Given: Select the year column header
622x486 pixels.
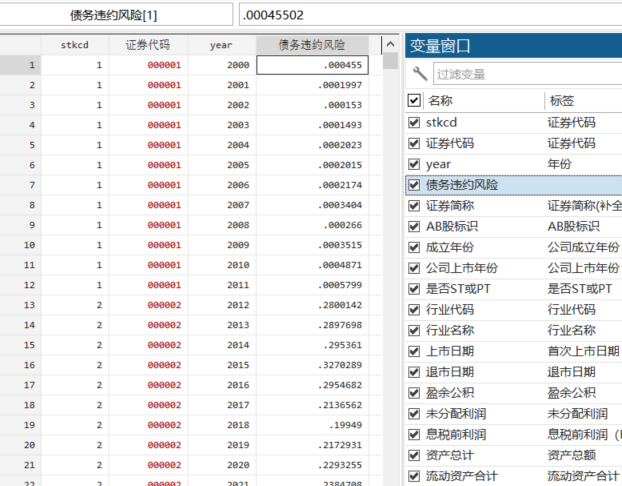Looking at the screenshot, I should click(x=221, y=45).
